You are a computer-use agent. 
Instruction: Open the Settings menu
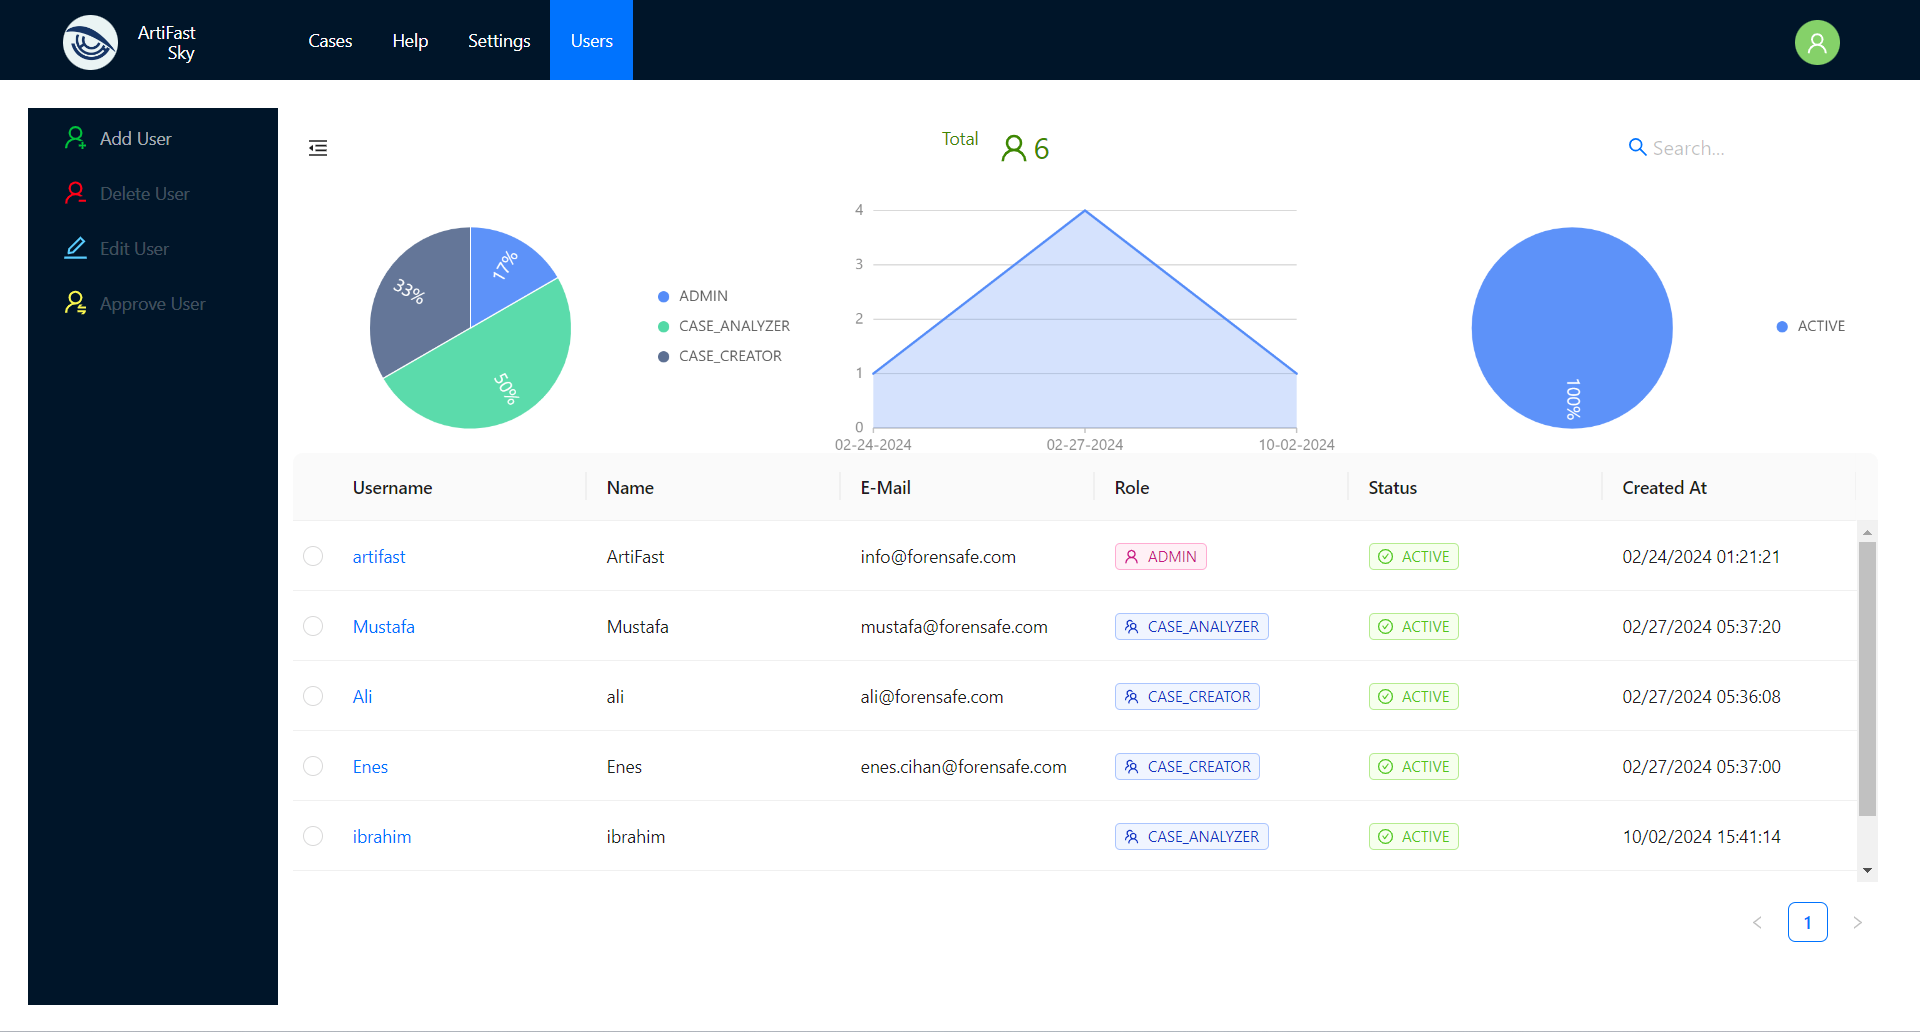coord(499,41)
